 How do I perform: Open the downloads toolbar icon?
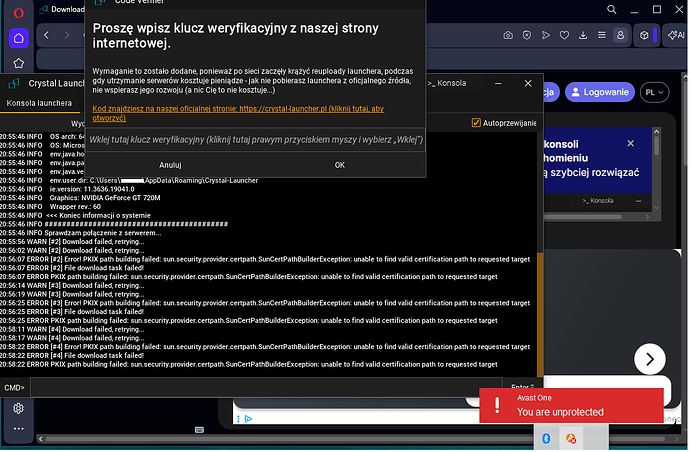[x=583, y=35]
